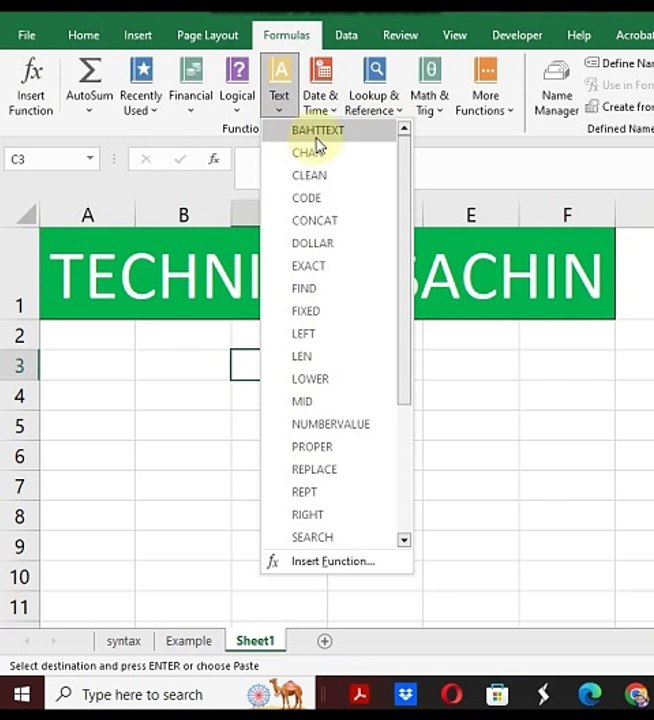Image resolution: width=654 pixels, height=720 pixels.
Task: Click the function list scrollbar thumb
Action: point(404,271)
